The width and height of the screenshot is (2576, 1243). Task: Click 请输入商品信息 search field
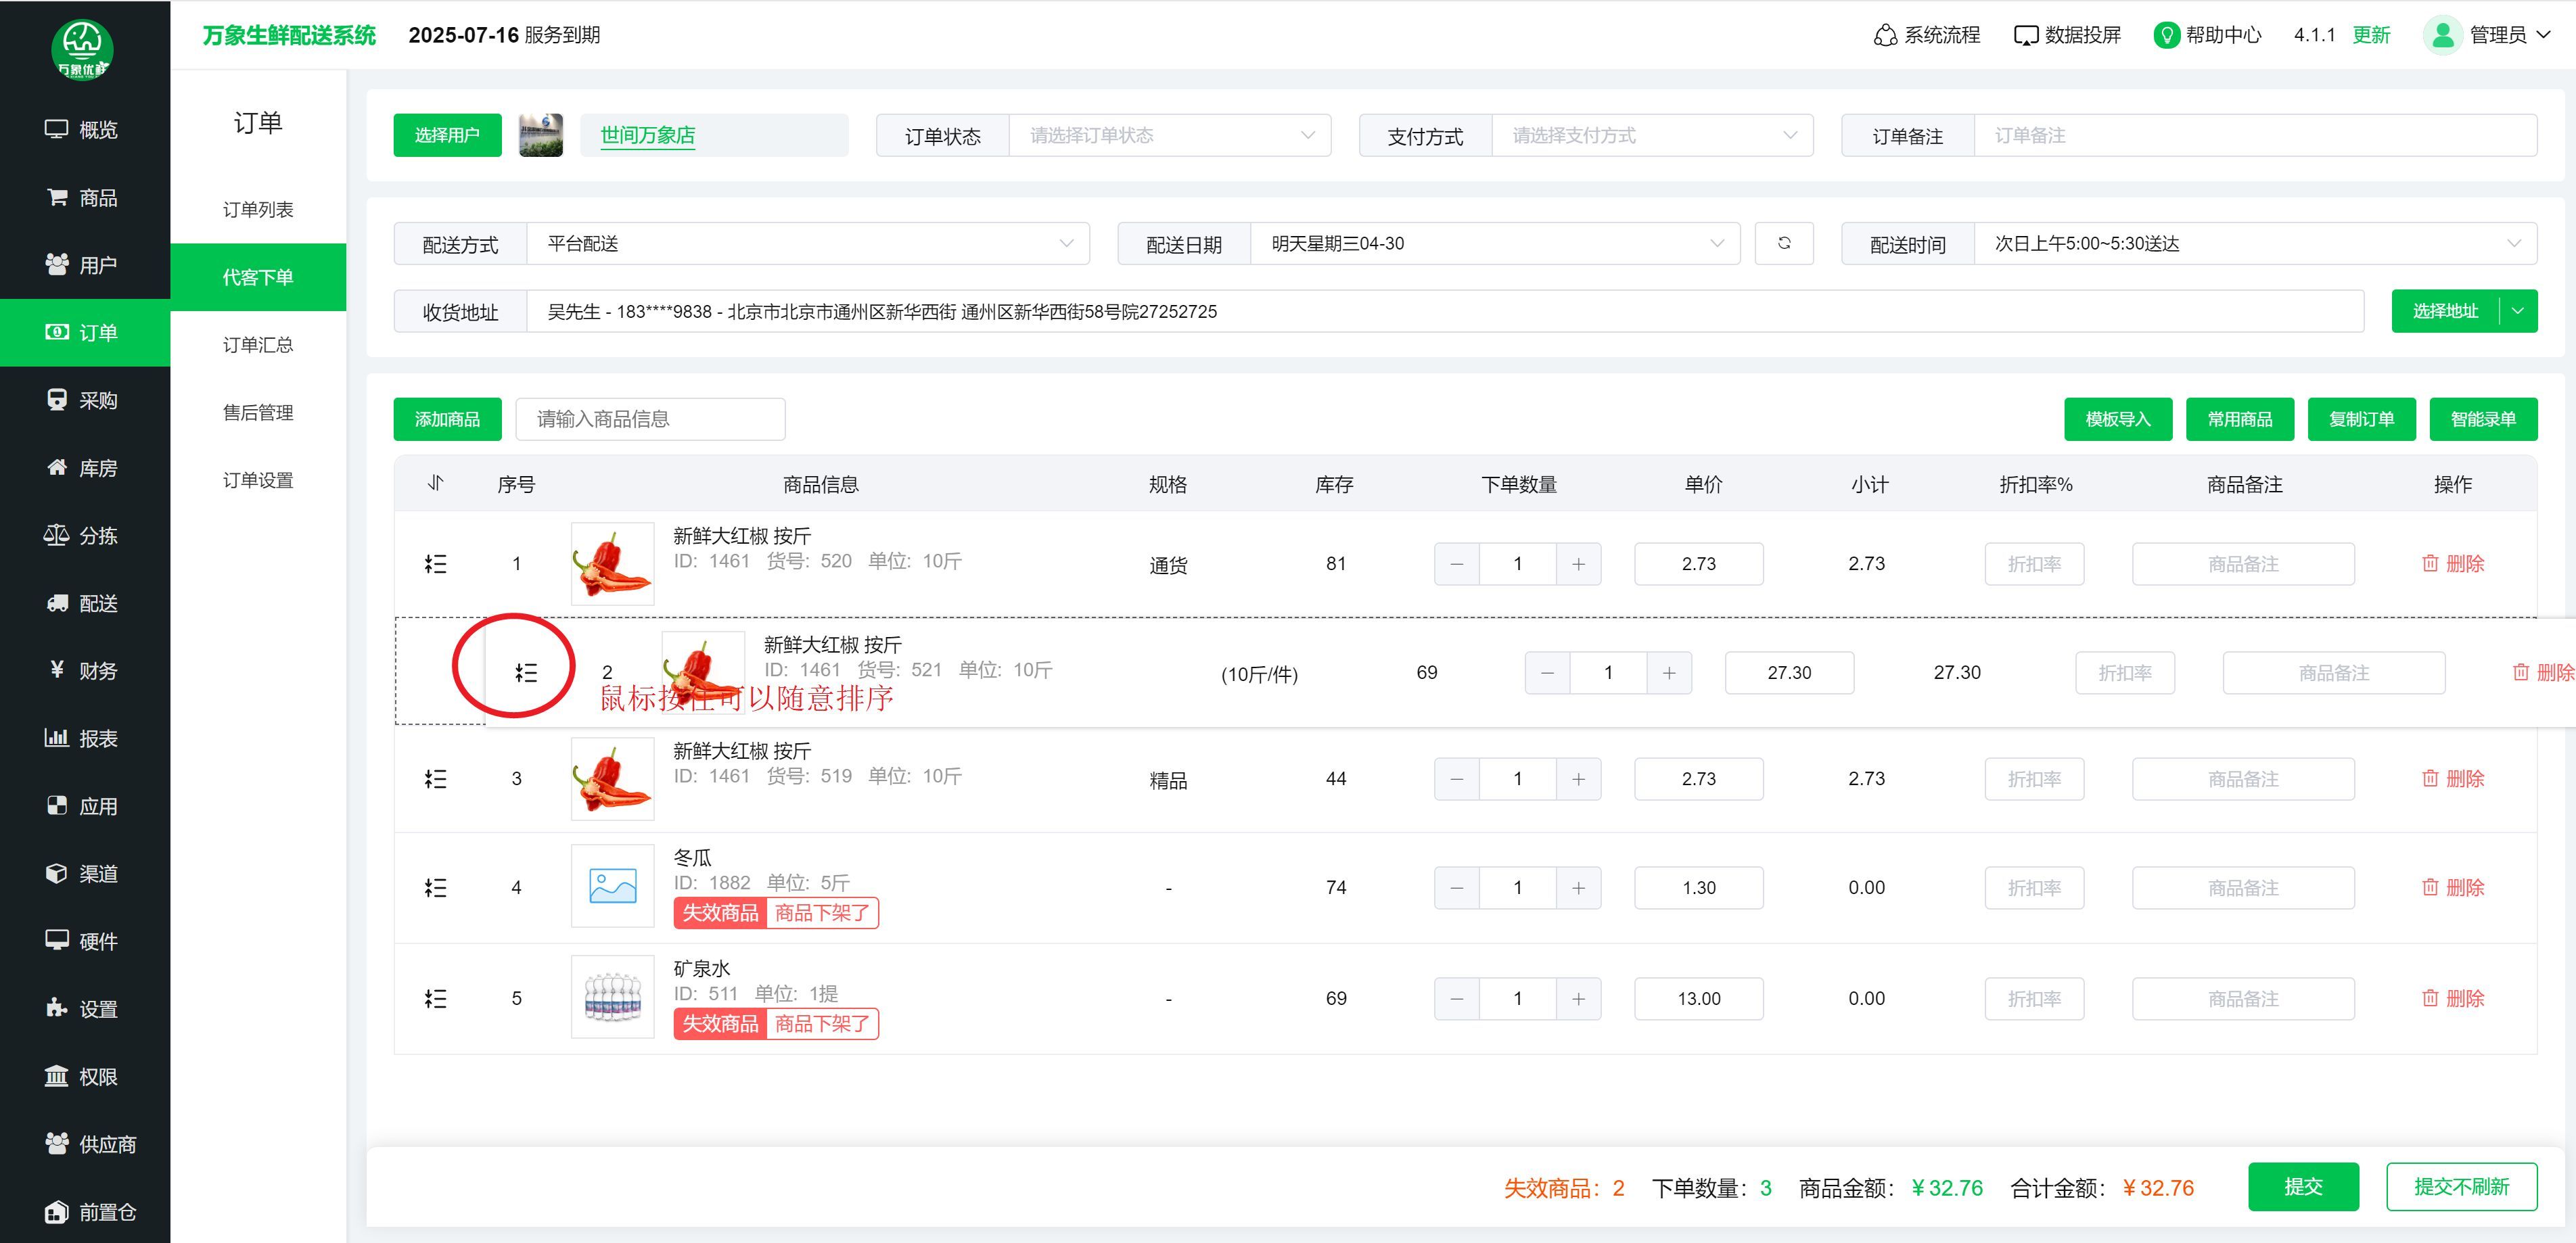[650, 419]
